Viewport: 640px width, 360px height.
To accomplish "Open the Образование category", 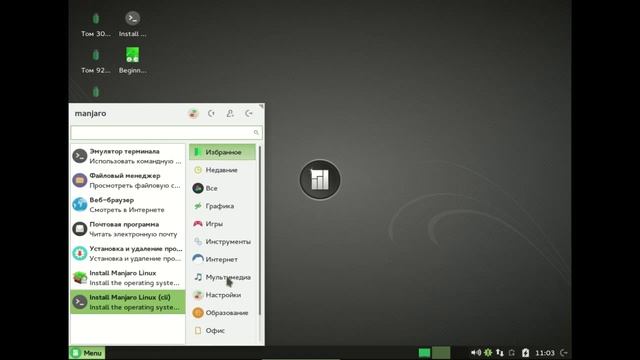I will pos(222,313).
